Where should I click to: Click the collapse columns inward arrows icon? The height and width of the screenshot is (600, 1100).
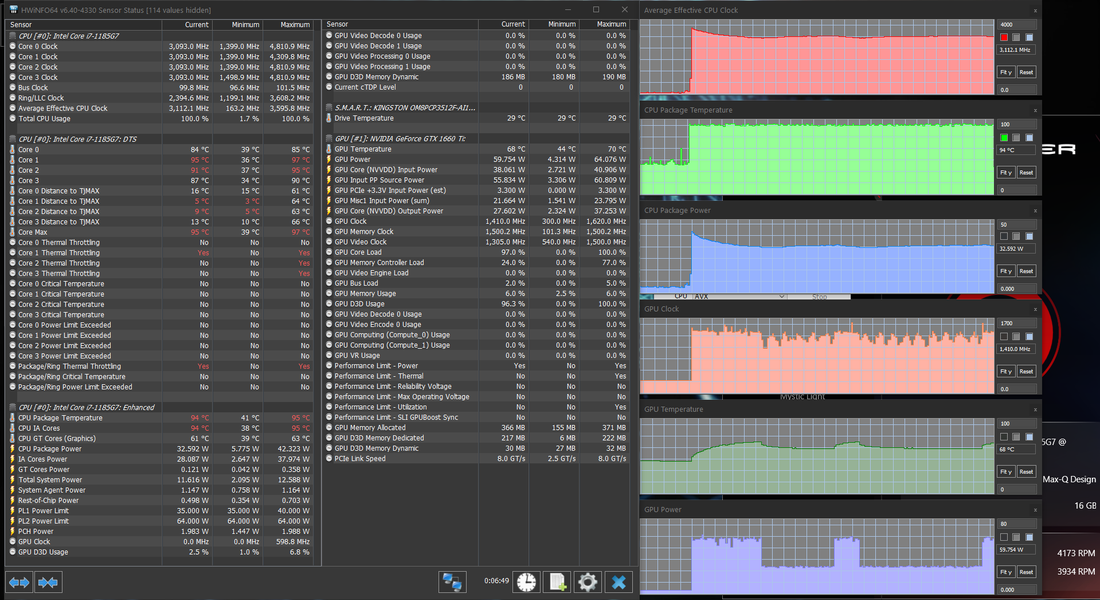[x=48, y=582]
